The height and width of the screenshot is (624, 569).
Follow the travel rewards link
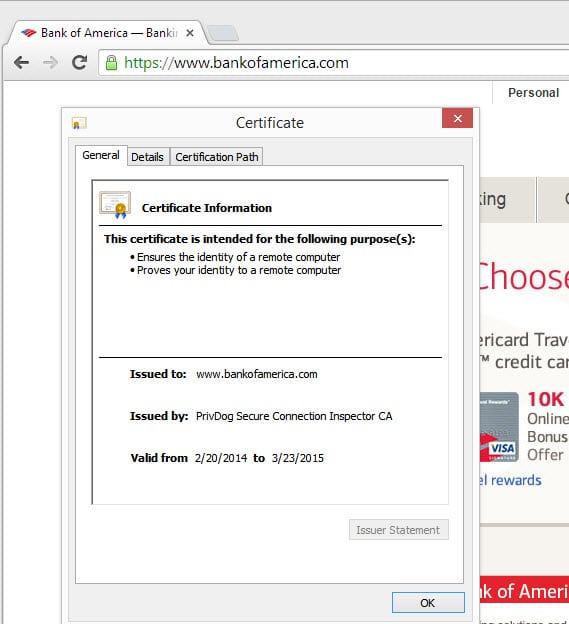click(510, 480)
